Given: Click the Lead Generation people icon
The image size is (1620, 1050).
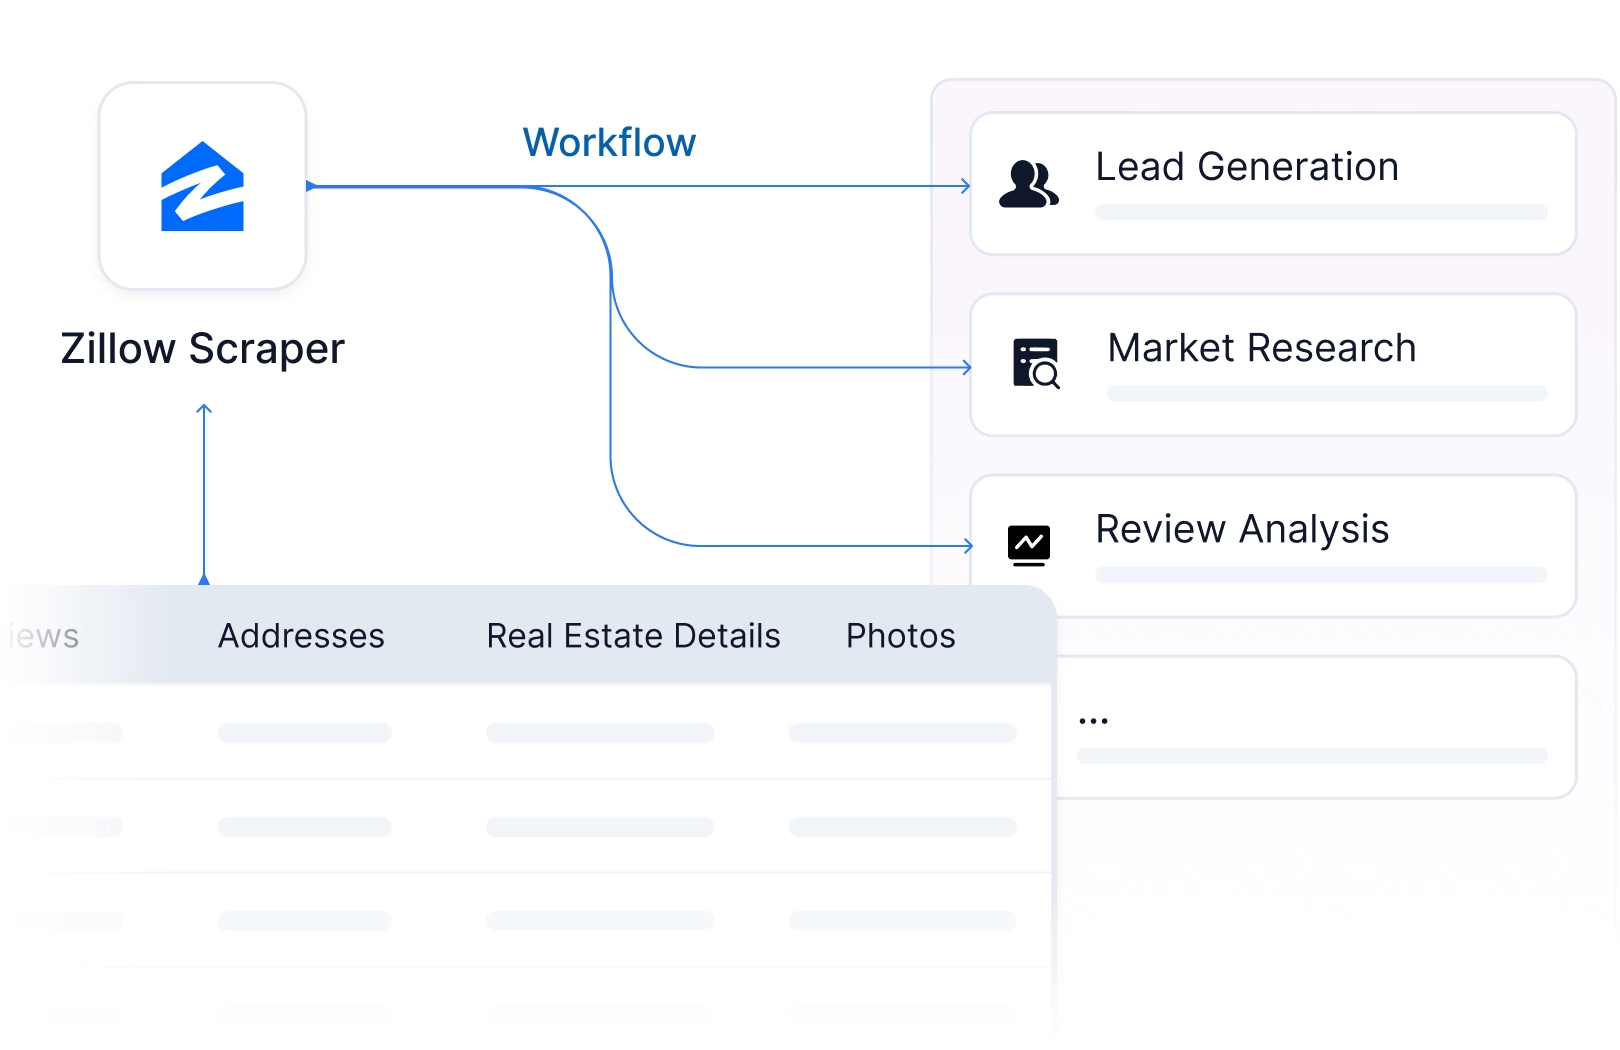Looking at the screenshot, I should click(1029, 184).
